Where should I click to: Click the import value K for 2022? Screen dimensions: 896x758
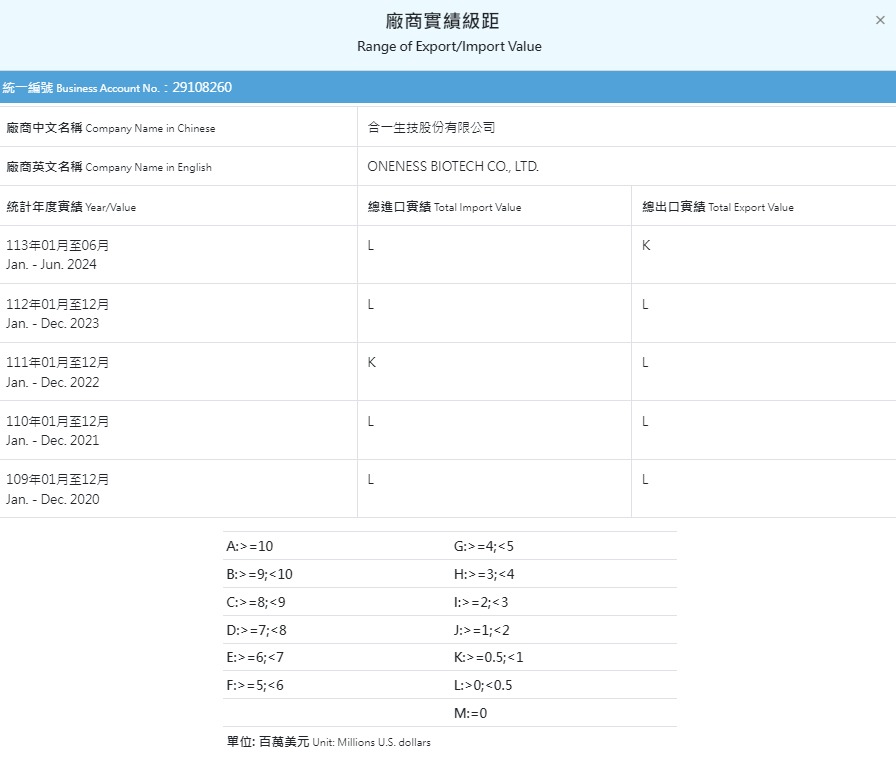(x=372, y=363)
